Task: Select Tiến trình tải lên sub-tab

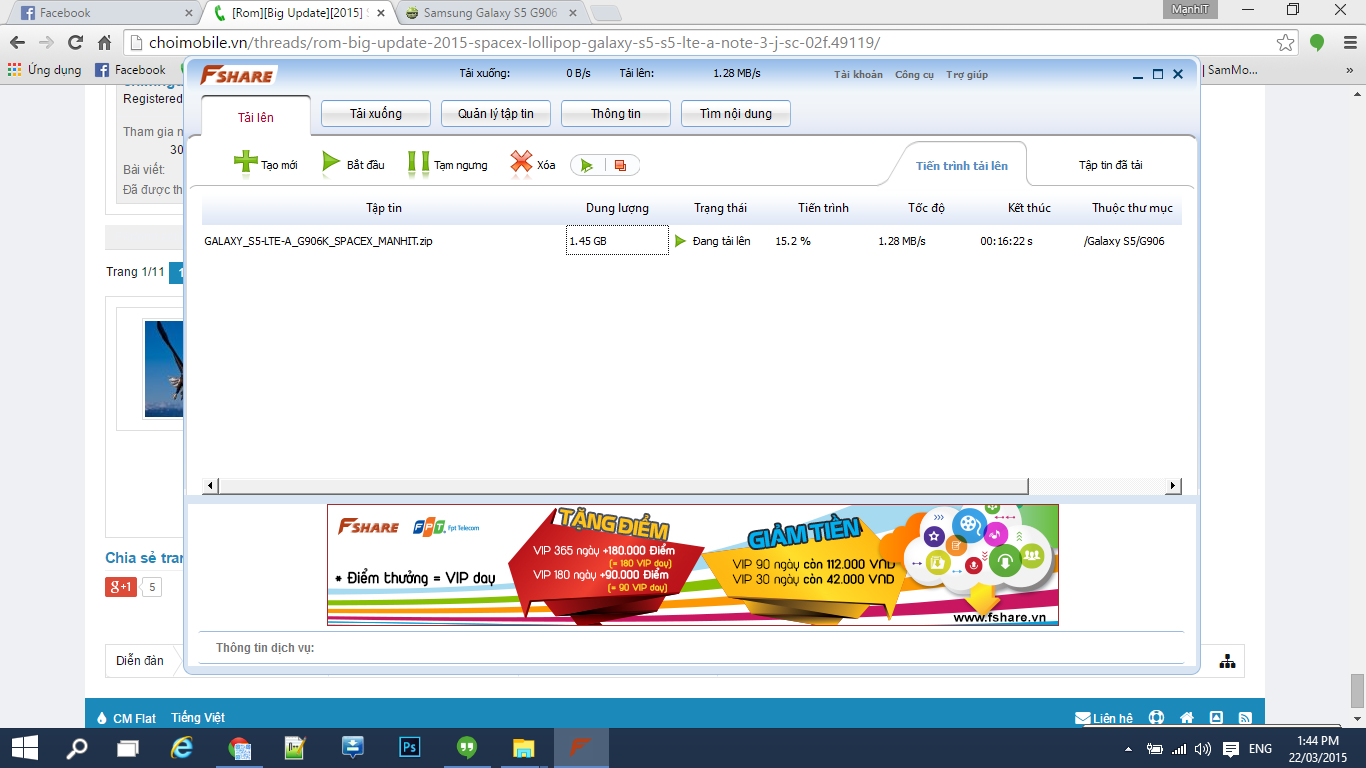Action: coord(962,166)
